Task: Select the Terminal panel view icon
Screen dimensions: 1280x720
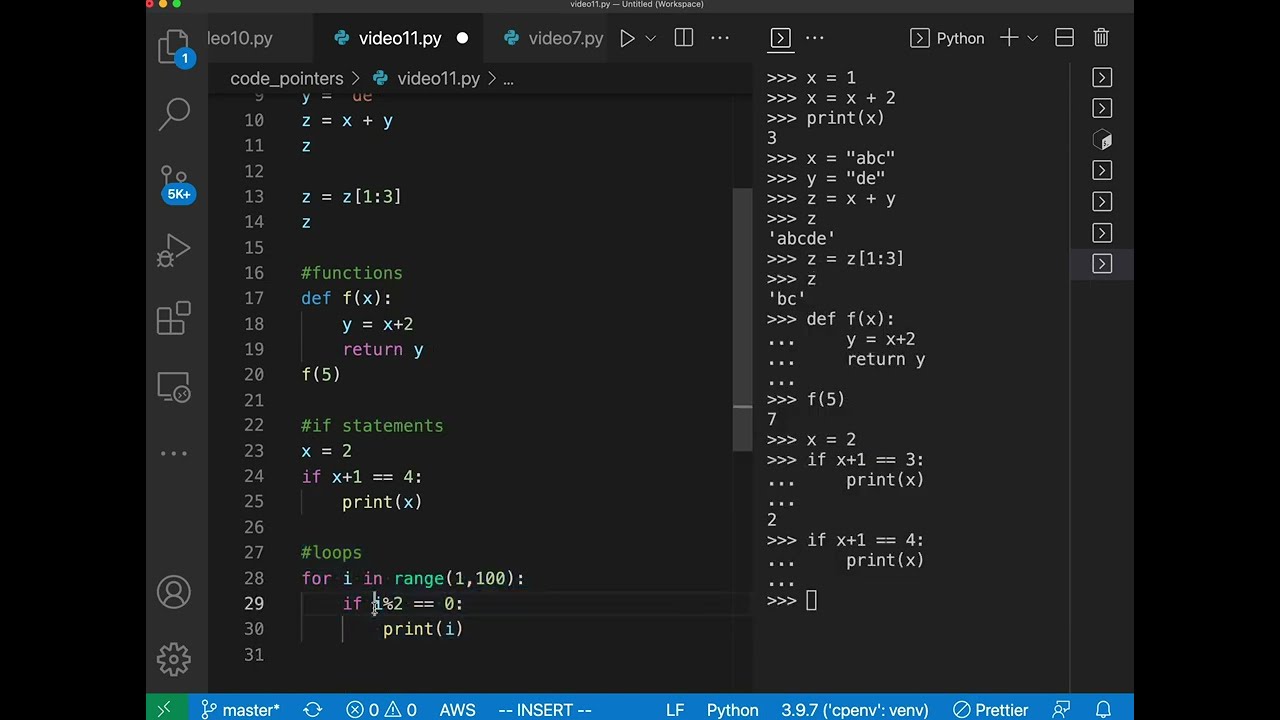Action: click(781, 38)
